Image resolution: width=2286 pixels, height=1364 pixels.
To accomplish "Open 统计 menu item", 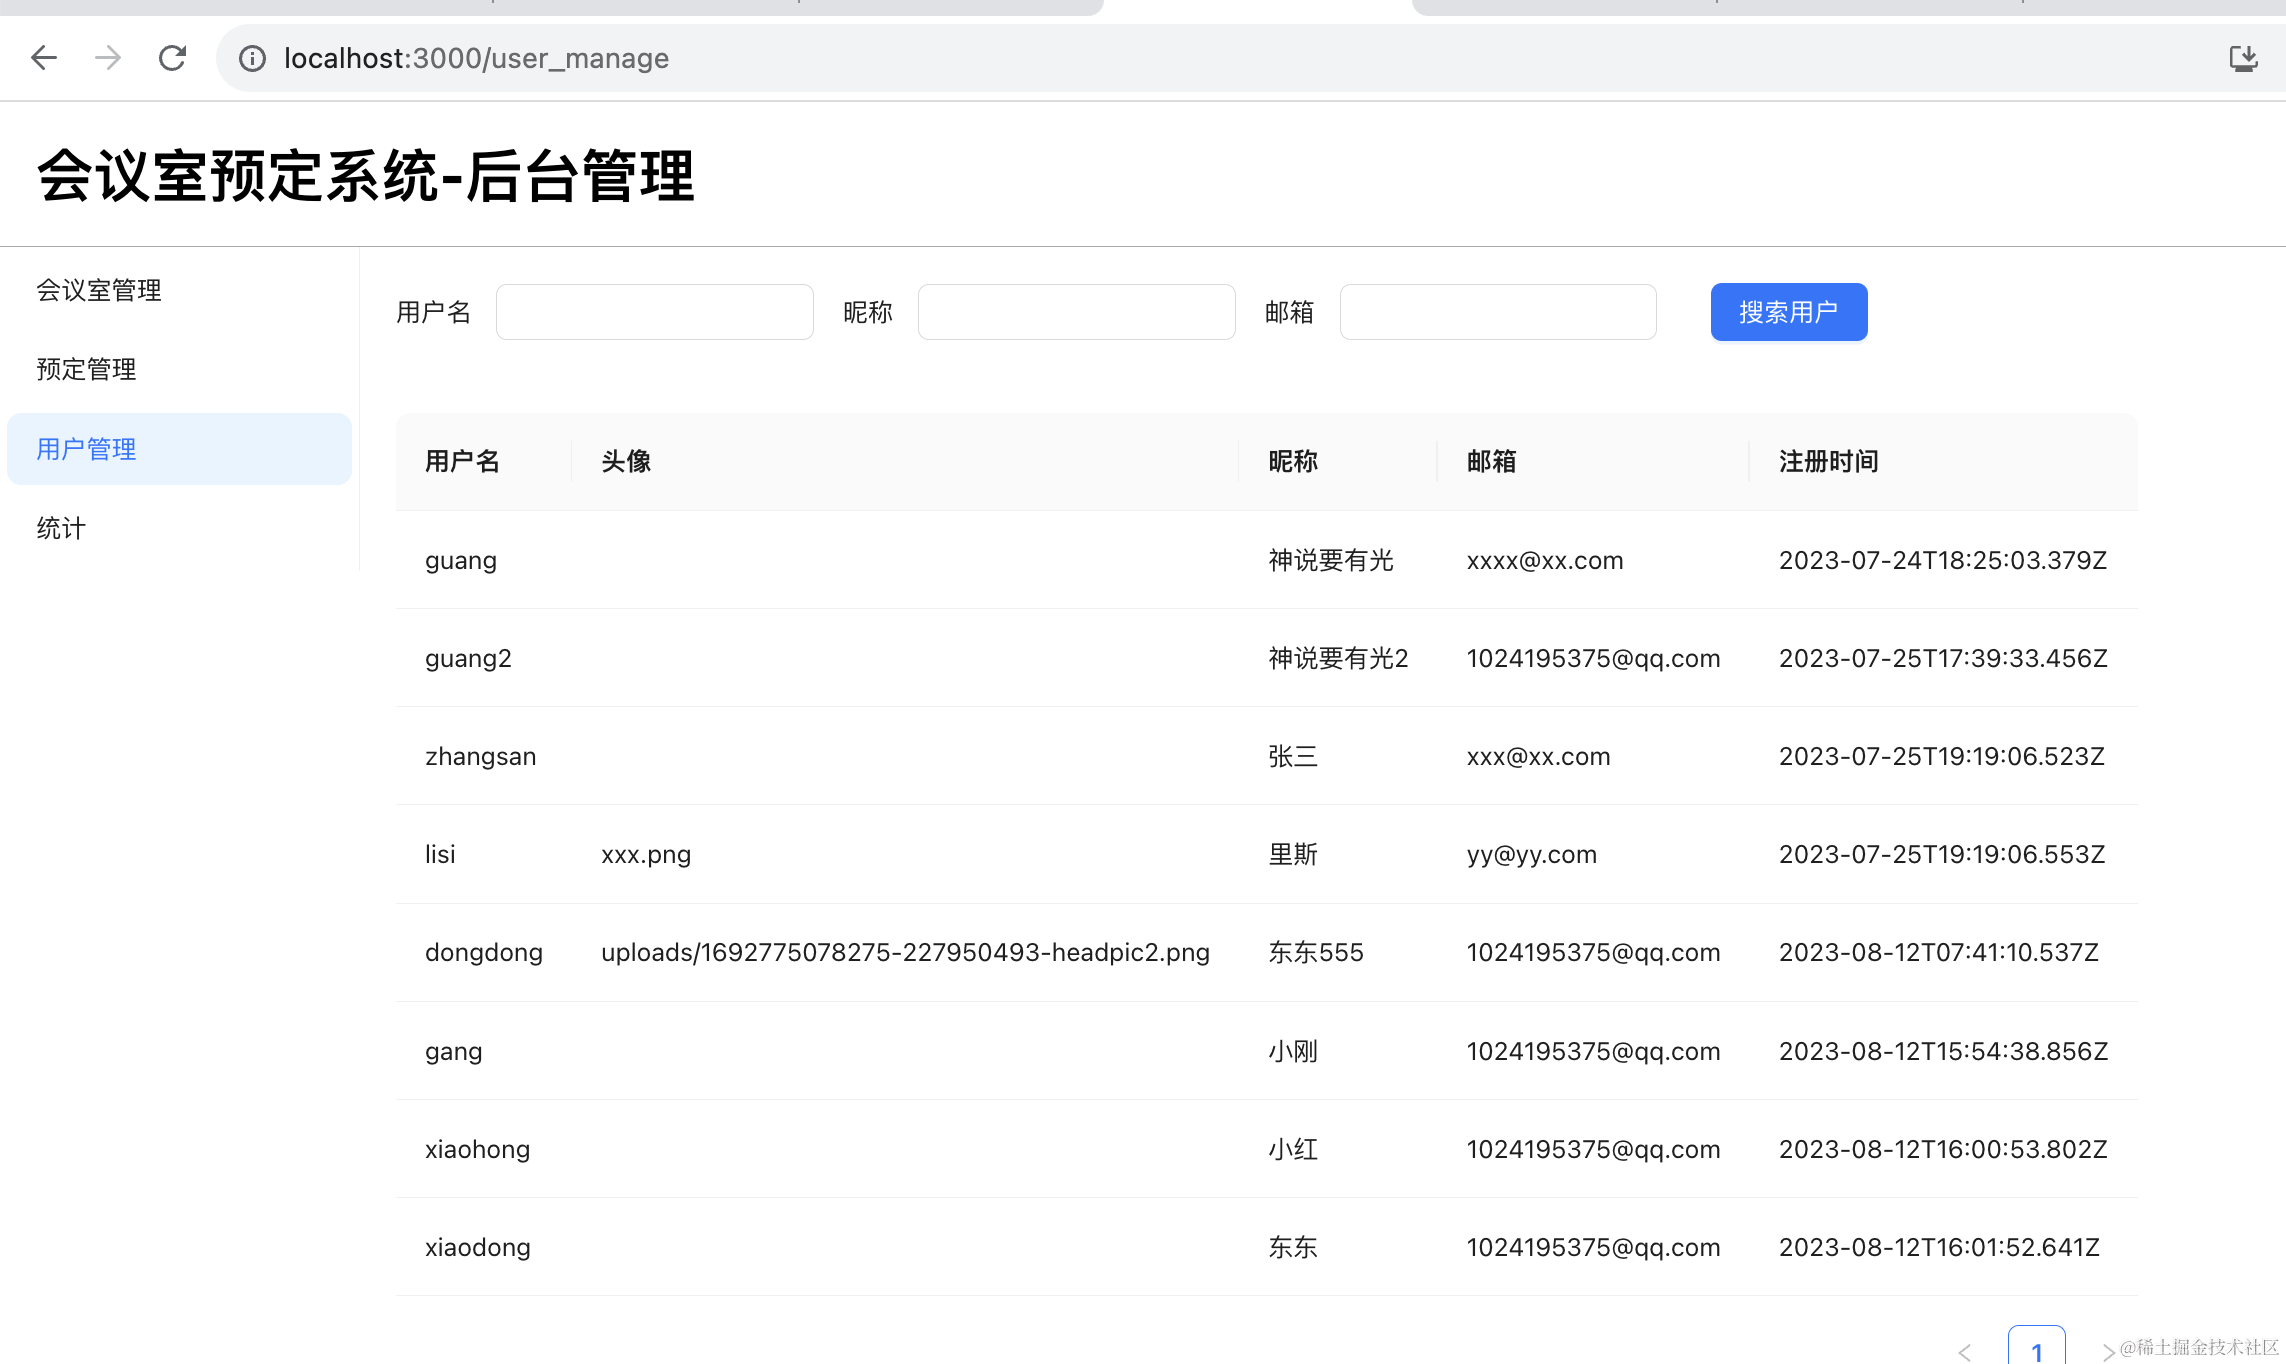I will pyautogui.click(x=61, y=528).
